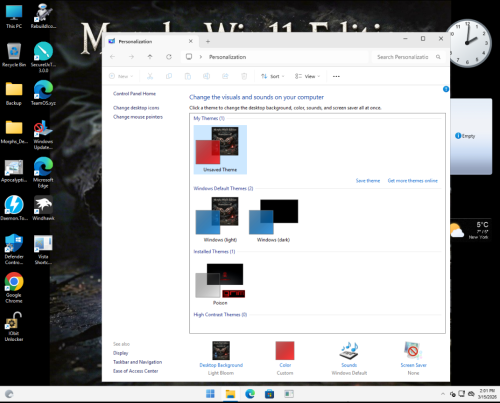Open the Sounds settings icon
500x403 pixels.
click(349, 351)
